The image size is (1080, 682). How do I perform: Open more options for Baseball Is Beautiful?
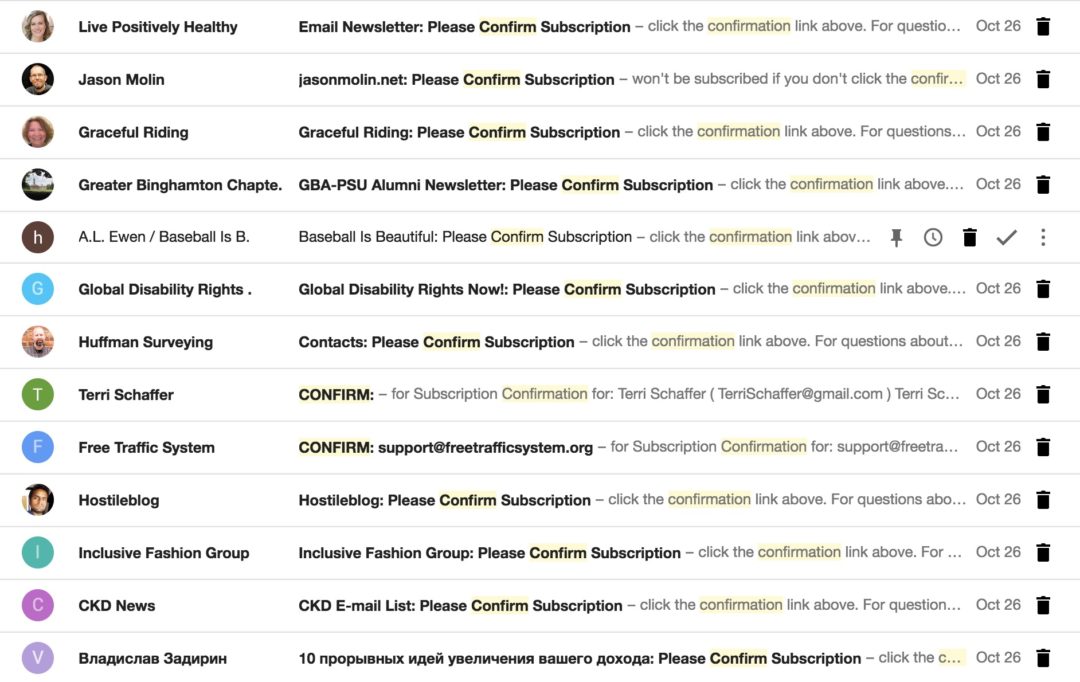(x=1043, y=237)
